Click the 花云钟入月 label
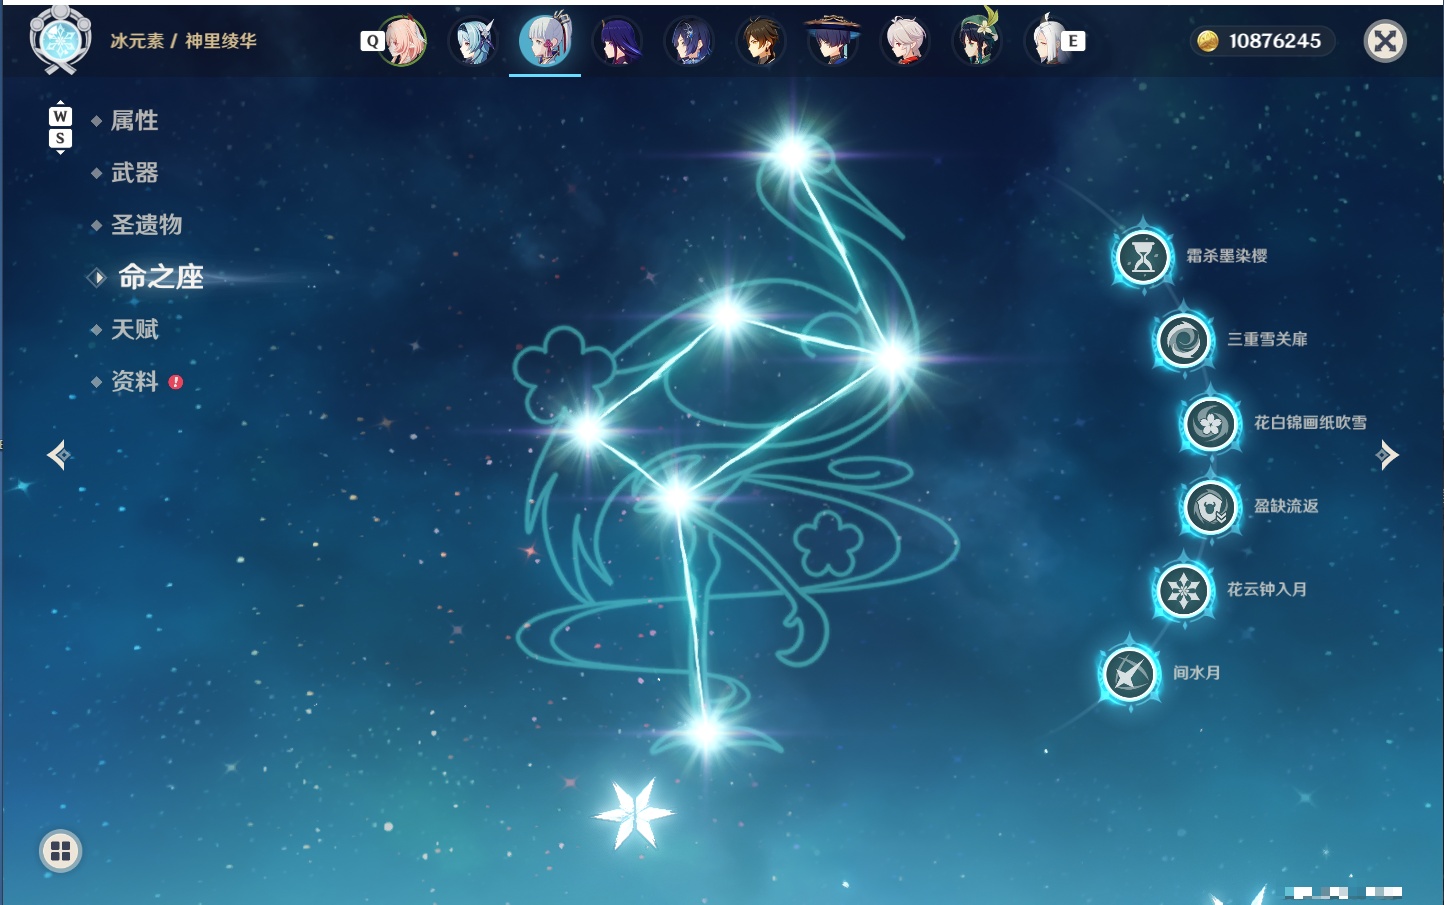This screenshot has height=905, width=1444. pos(1267,589)
